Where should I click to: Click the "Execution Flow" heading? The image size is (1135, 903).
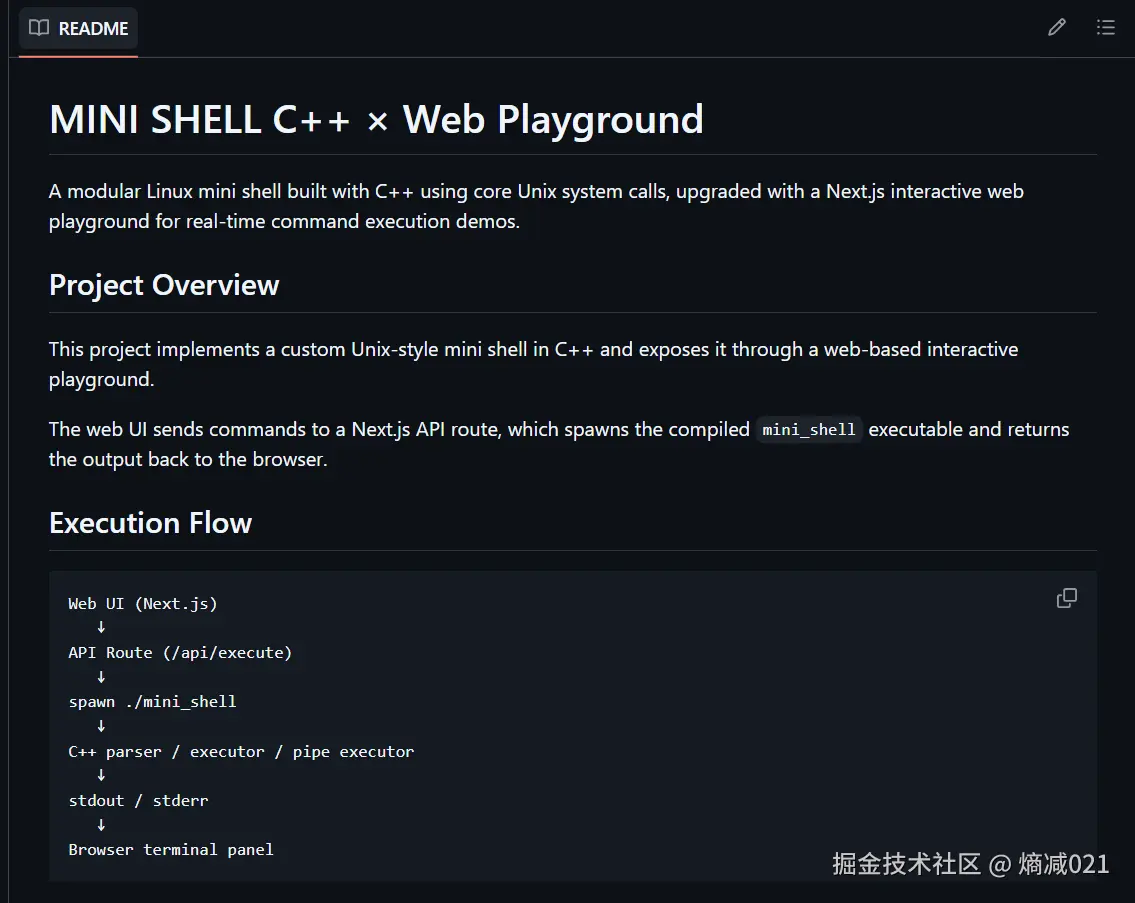[x=150, y=523]
